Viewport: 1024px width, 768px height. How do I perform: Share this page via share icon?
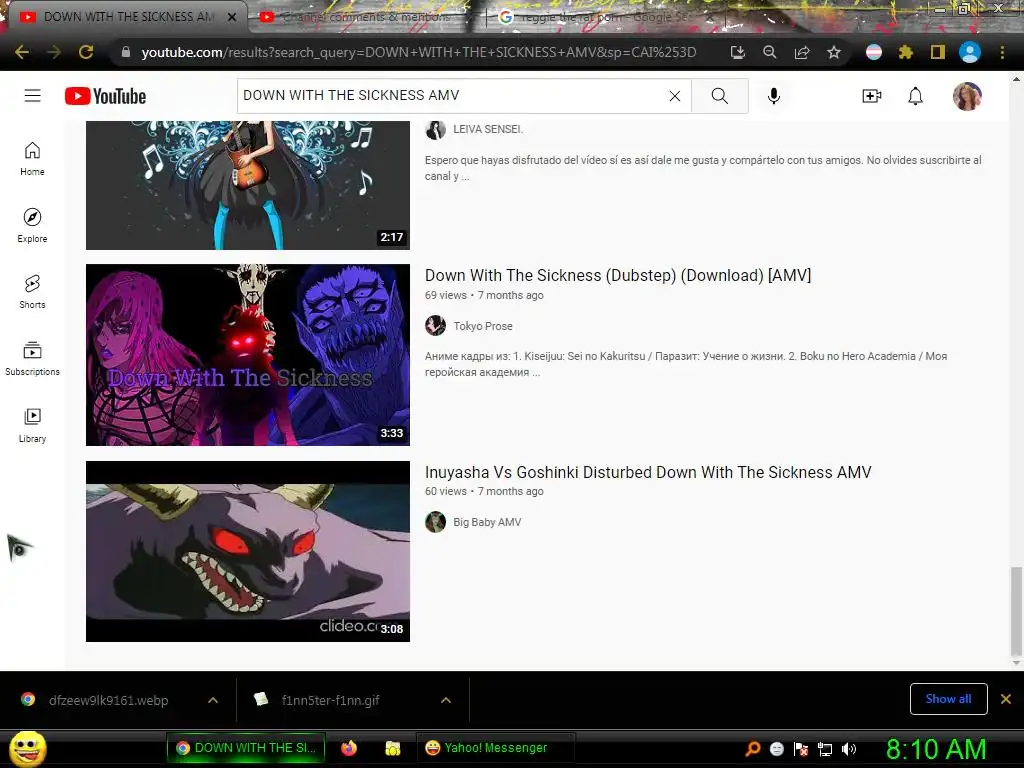pos(802,52)
